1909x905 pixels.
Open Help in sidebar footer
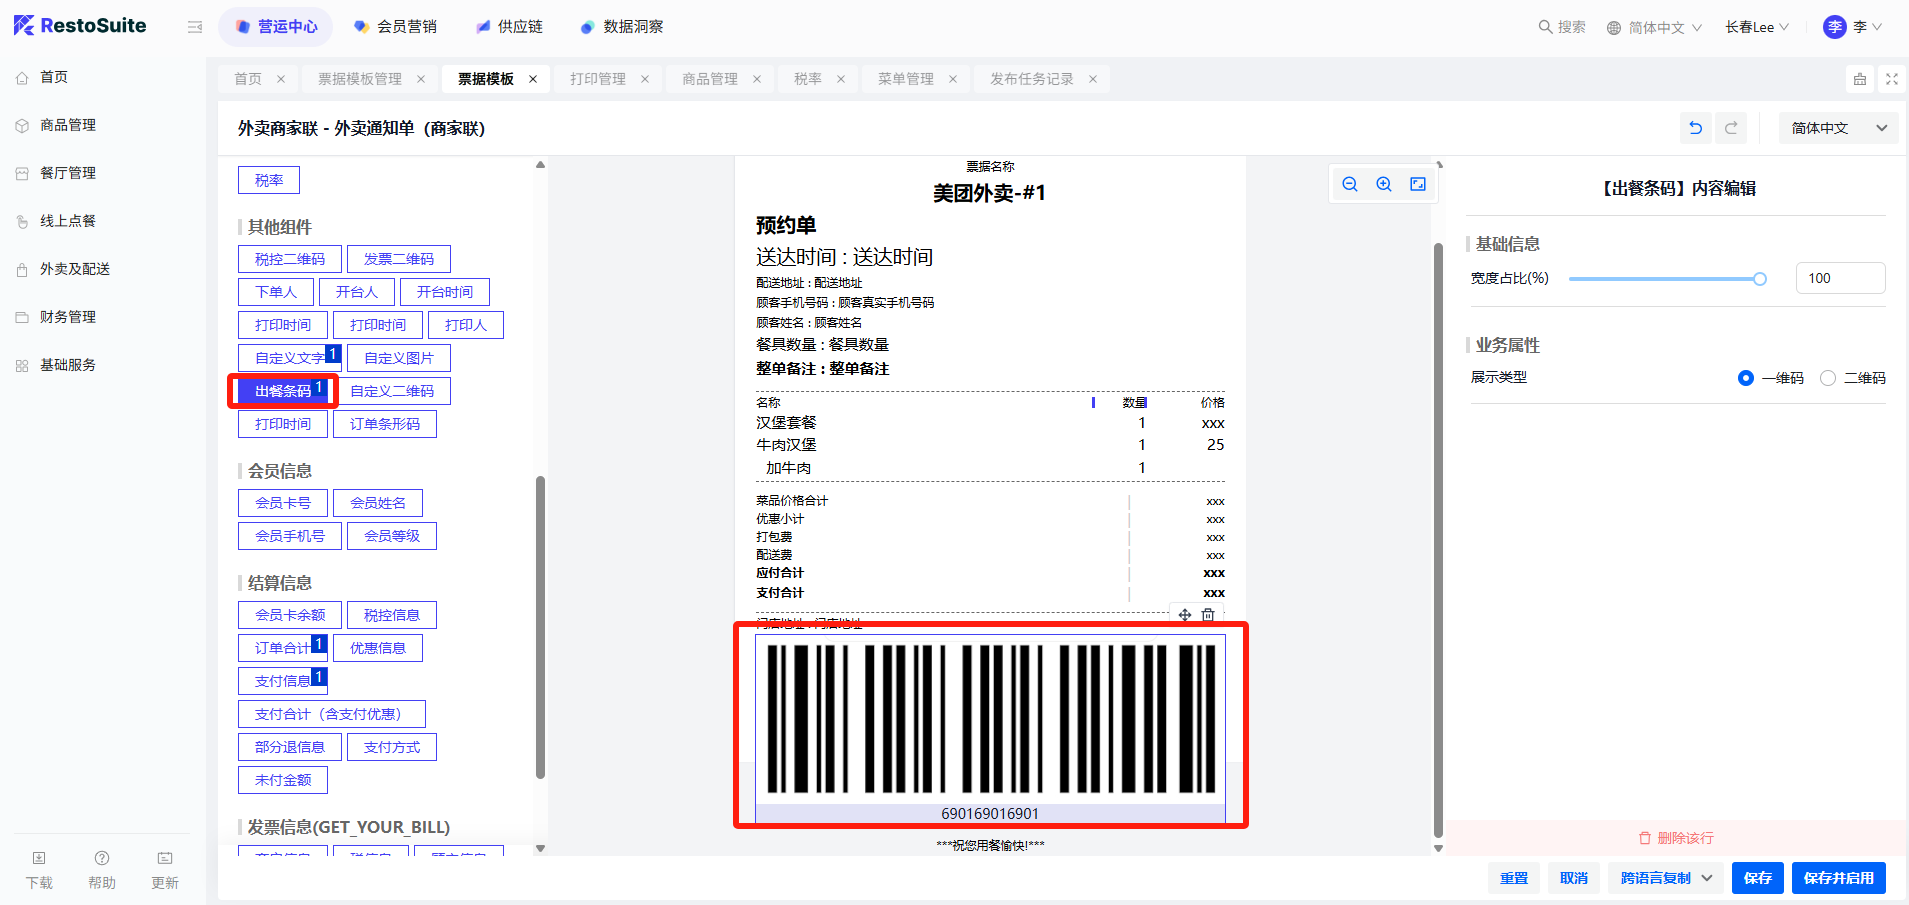[x=102, y=870]
